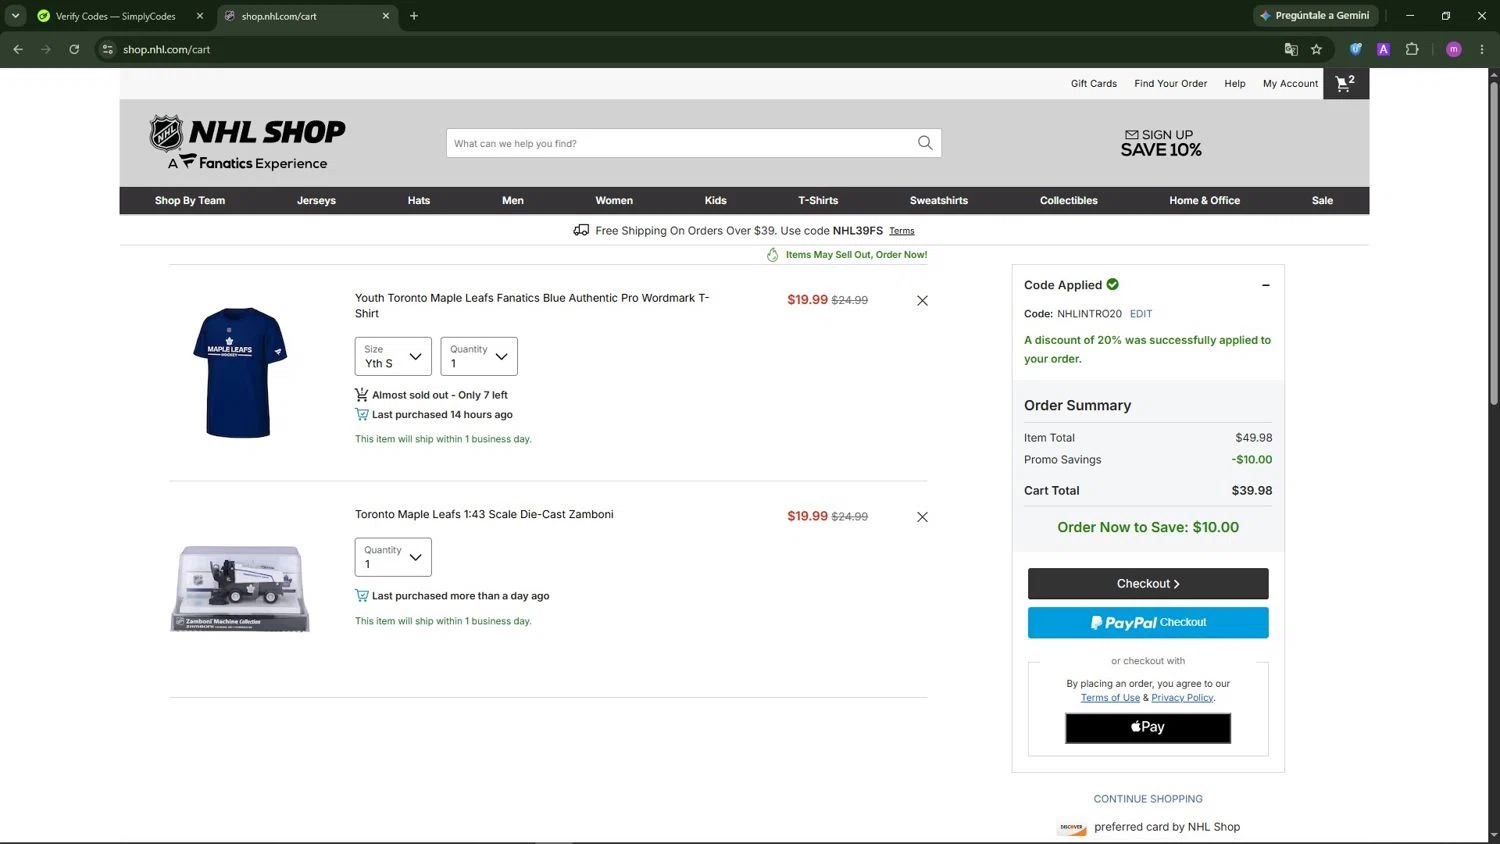The image size is (1500, 844).
Task: Go forward in browser history
Action: (46, 49)
